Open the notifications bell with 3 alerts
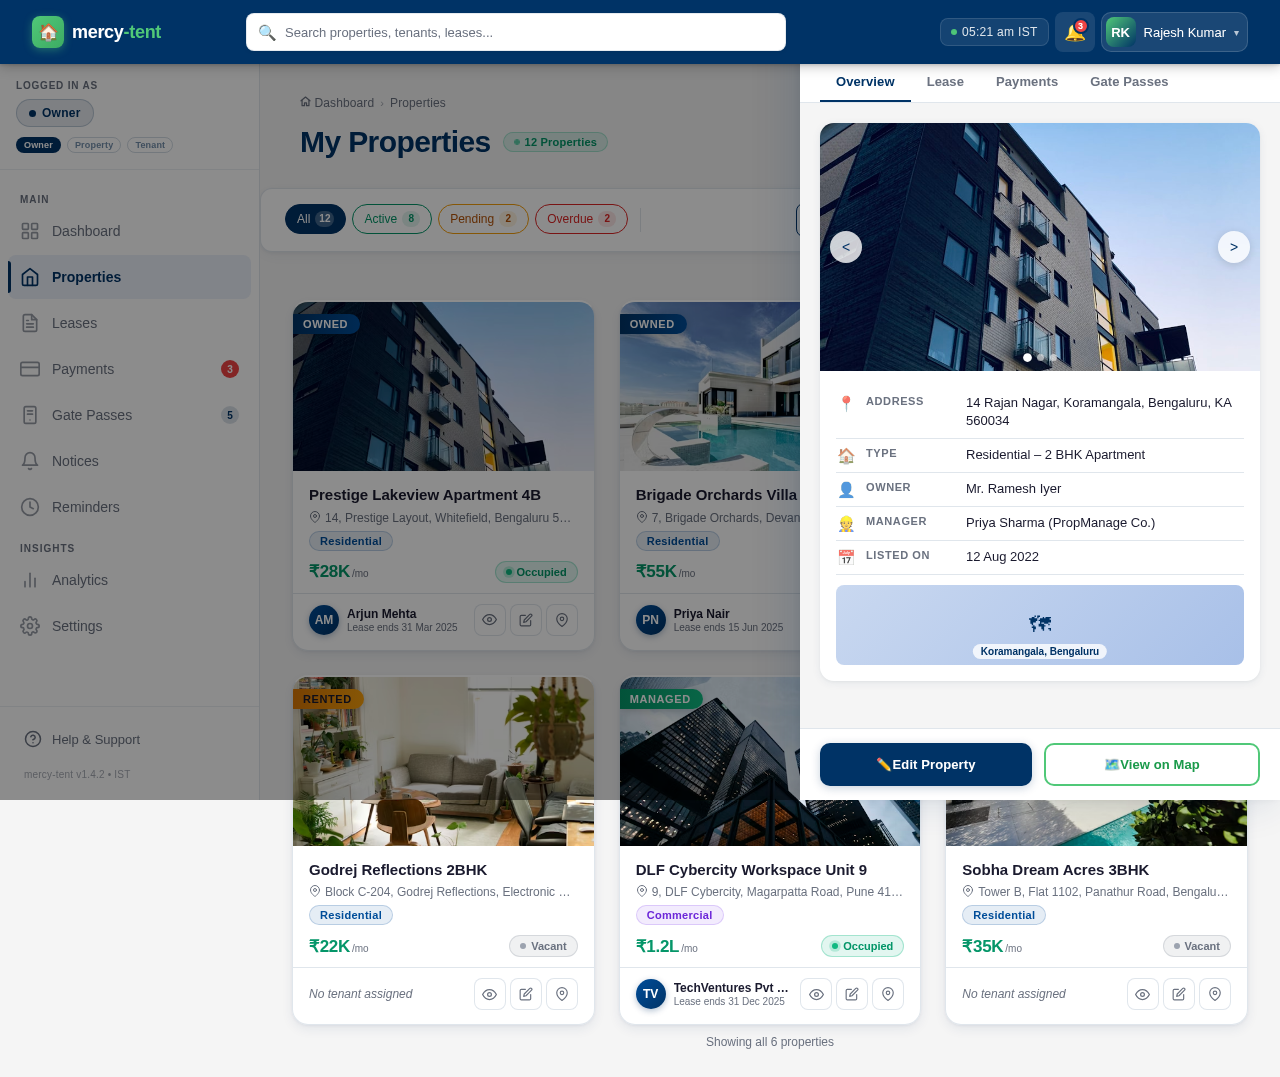The width and height of the screenshot is (1280, 1077). [x=1074, y=31]
